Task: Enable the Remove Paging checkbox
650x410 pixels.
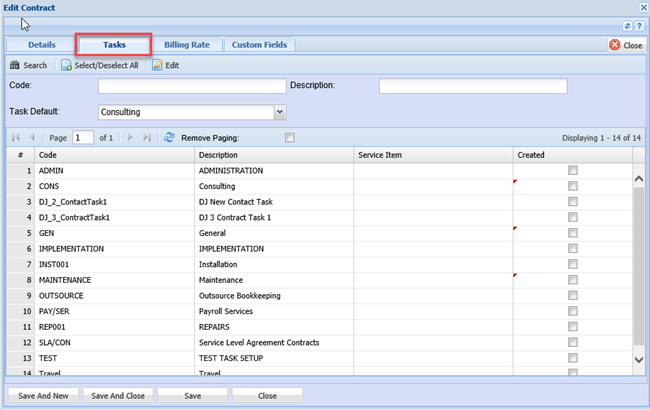Action: [290, 137]
